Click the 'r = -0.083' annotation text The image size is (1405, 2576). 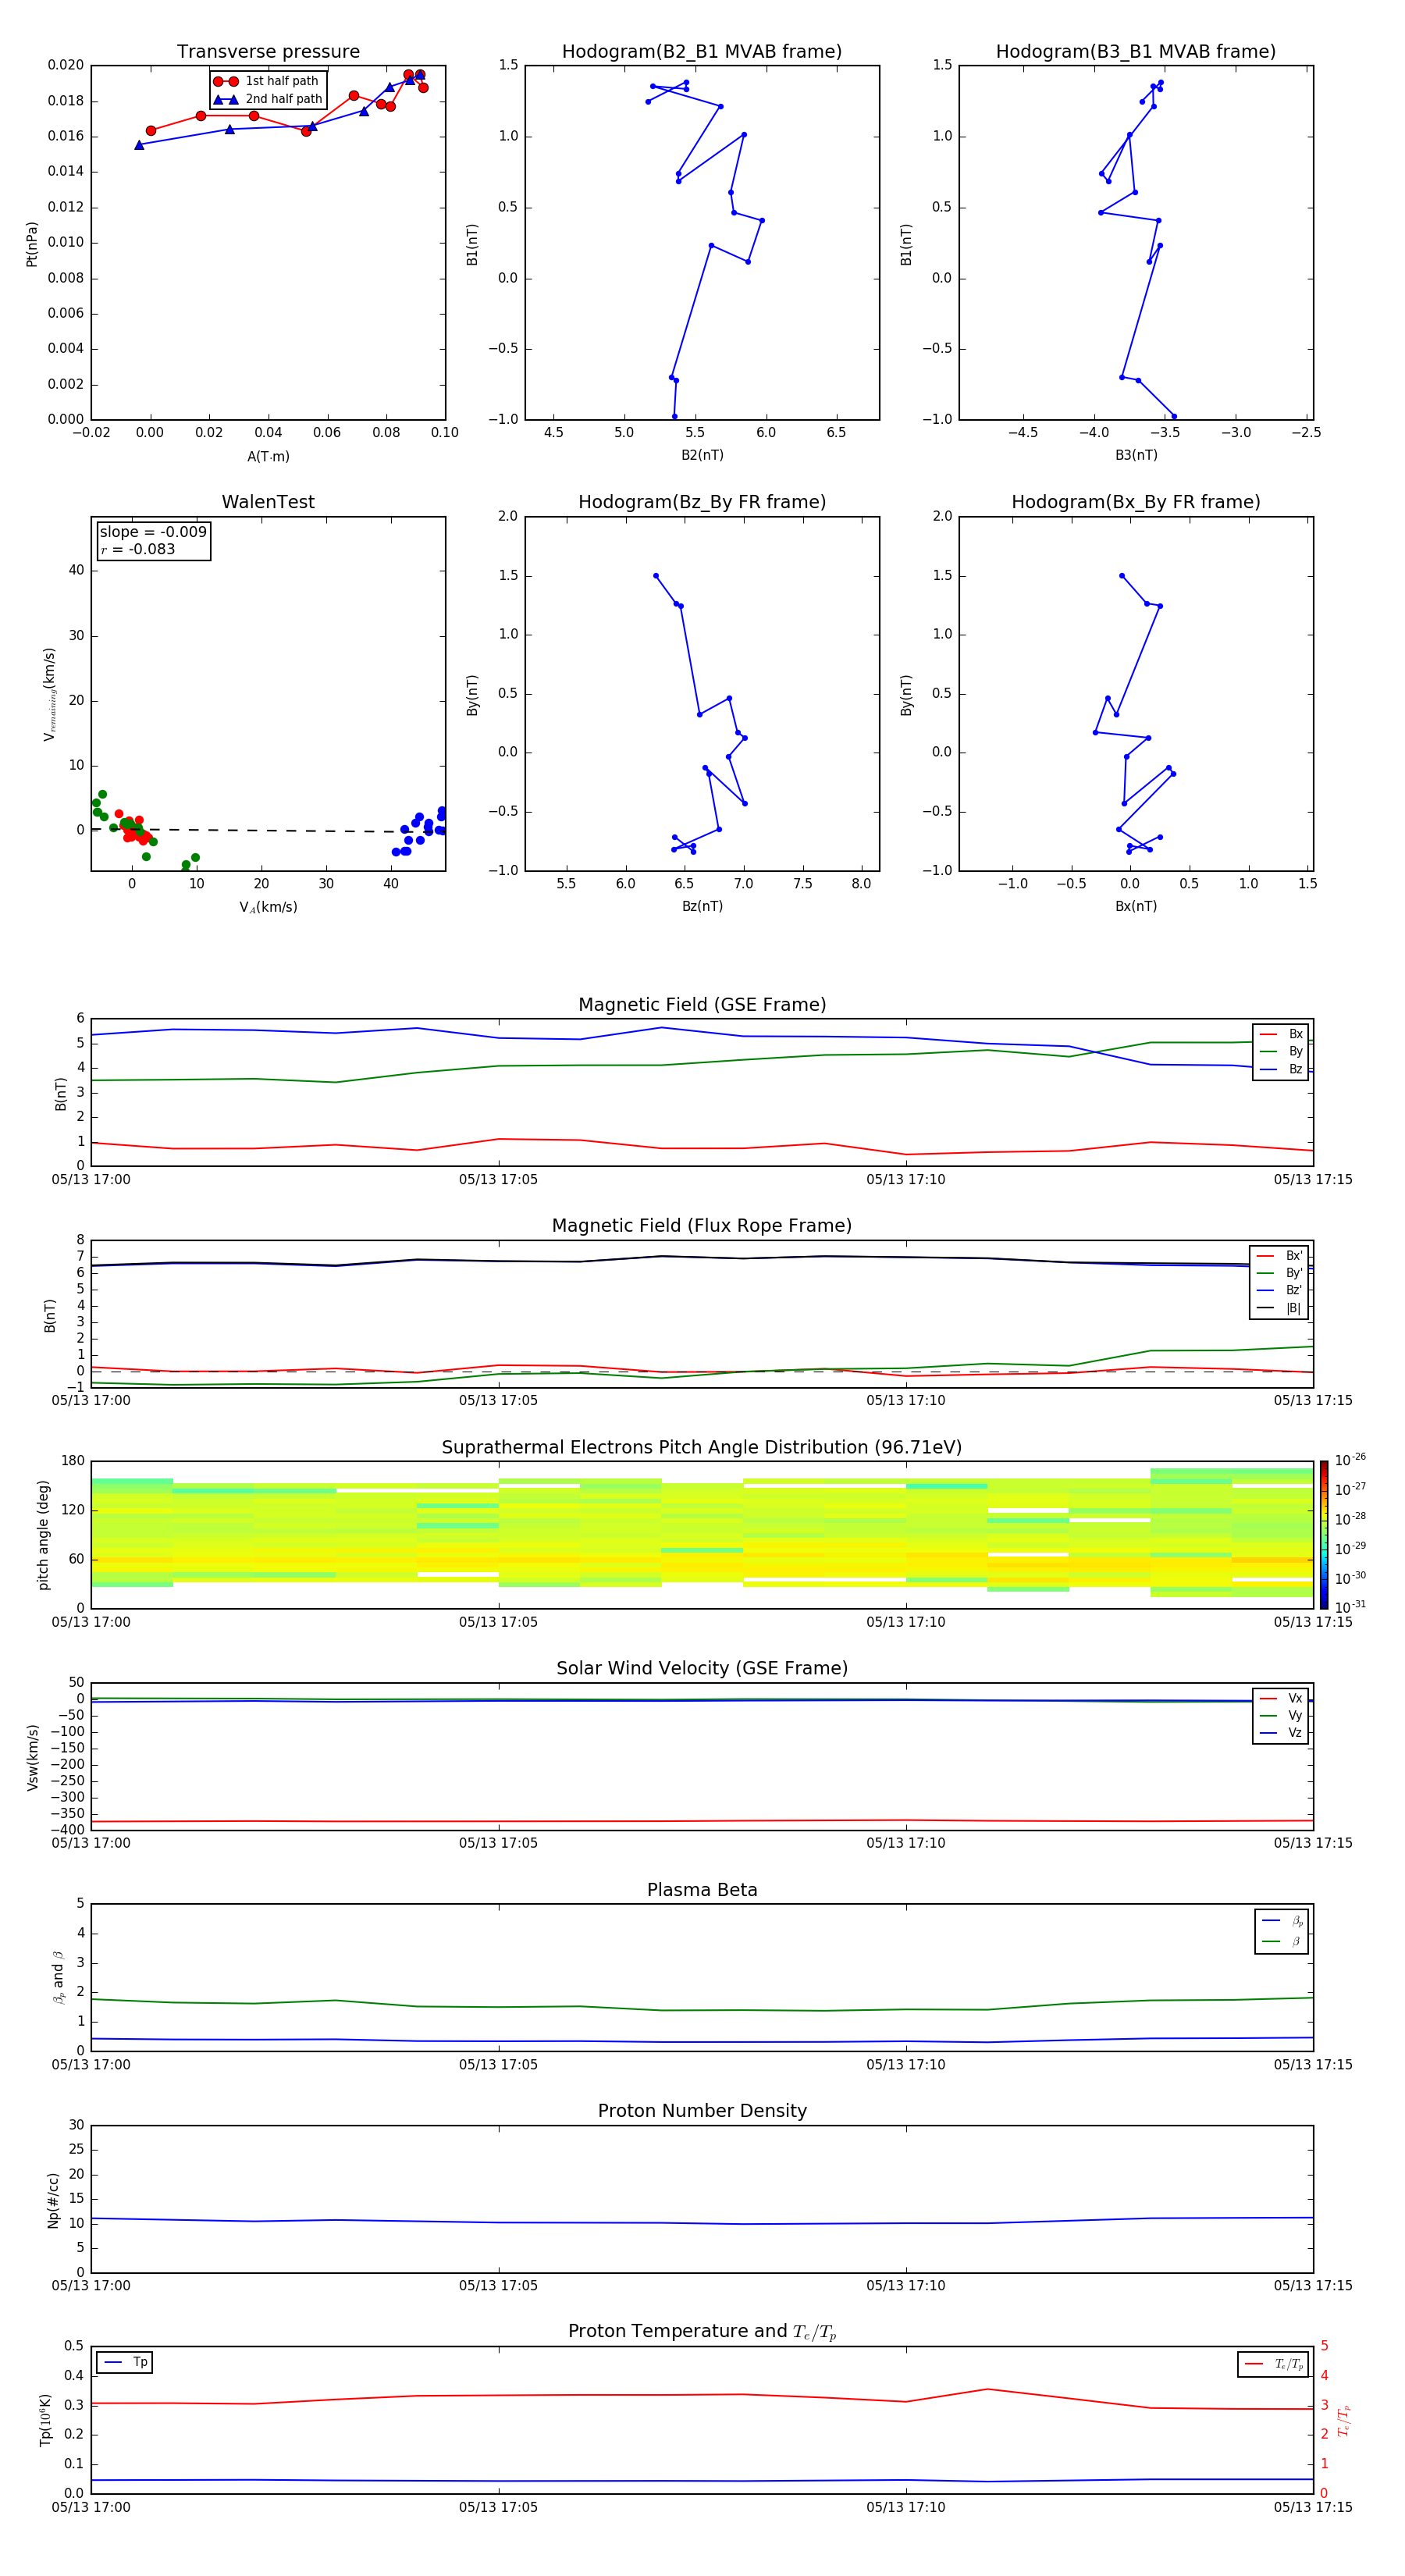(x=138, y=549)
